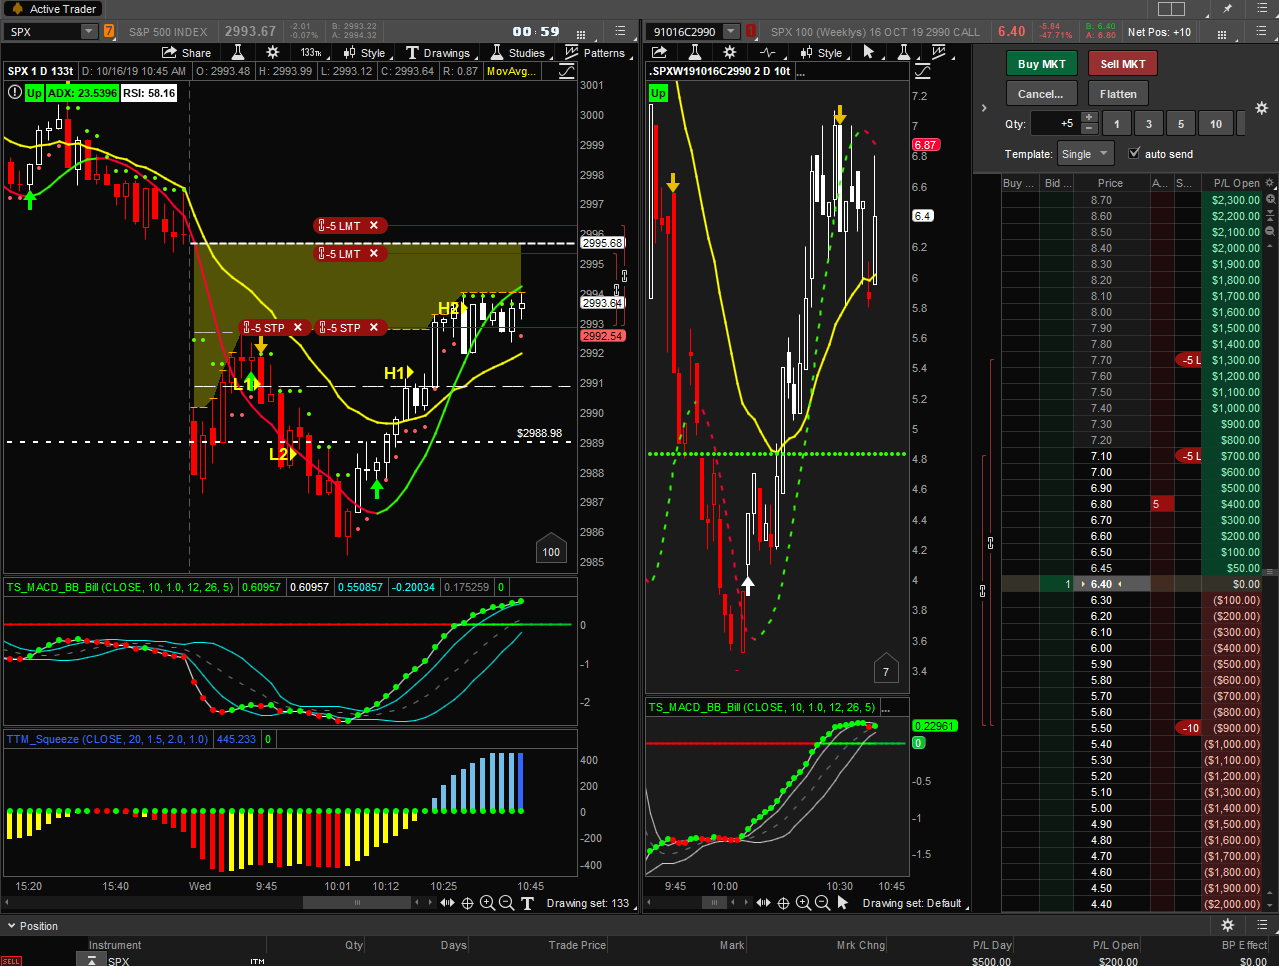This screenshot has height=966, width=1279.
Task: Decrease Qty with minus stepper
Action: (x=1090, y=130)
